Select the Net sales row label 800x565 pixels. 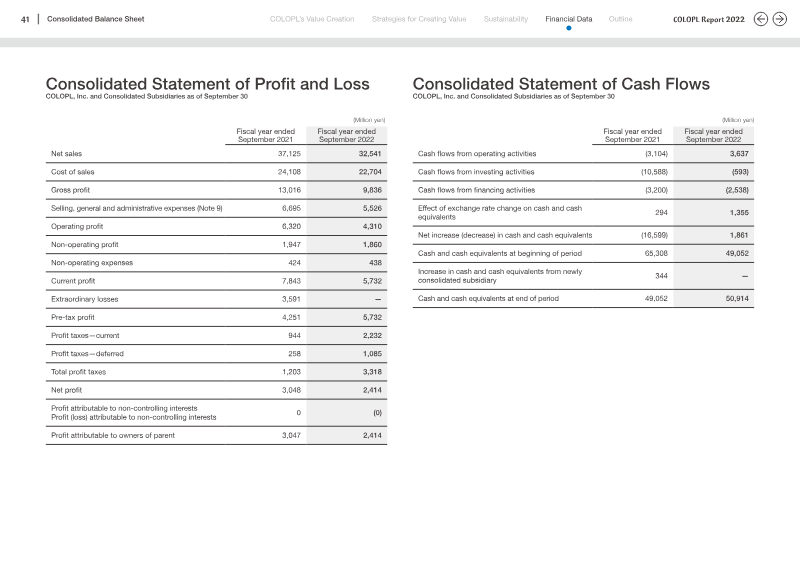66,154
